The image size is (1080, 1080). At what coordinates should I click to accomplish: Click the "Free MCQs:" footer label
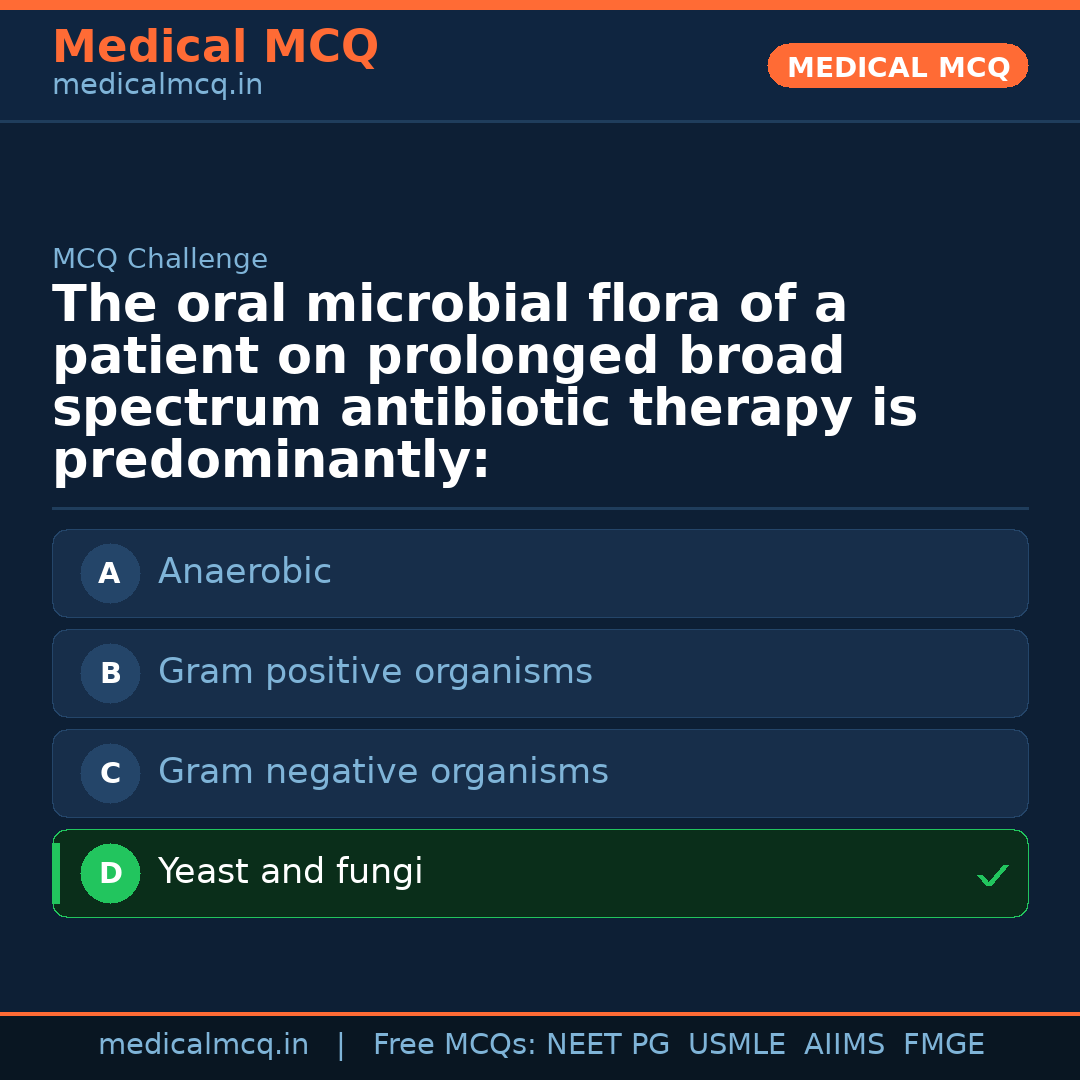pyautogui.click(x=455, y=1045)
